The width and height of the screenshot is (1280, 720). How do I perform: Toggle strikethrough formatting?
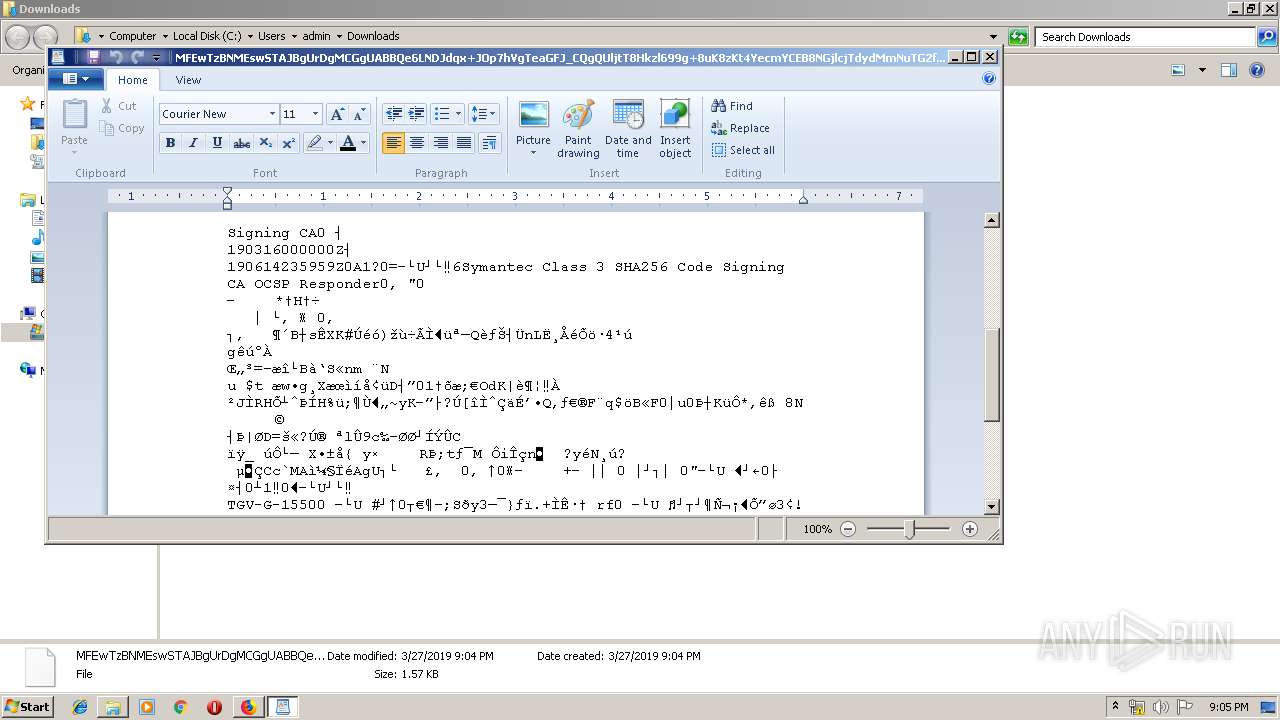[241, 143]
